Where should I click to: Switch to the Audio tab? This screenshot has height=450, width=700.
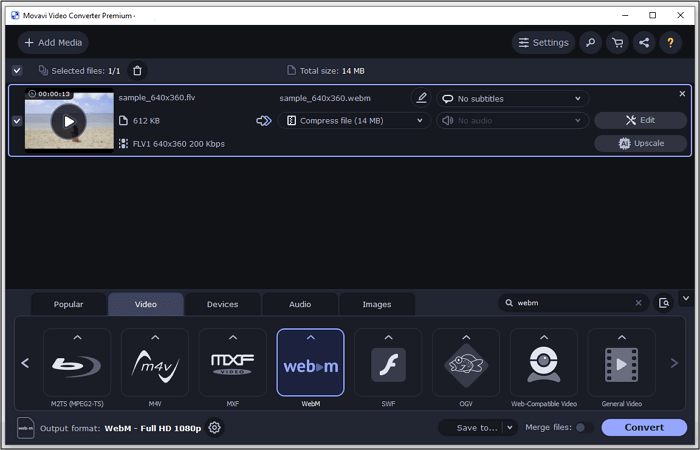pyautogui.click(x=300, y=304)
